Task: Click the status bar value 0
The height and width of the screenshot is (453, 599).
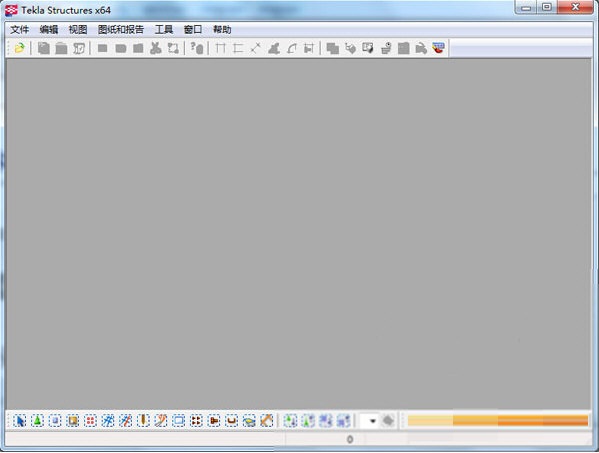Action: pyautogui.click(x=350, y=440)
